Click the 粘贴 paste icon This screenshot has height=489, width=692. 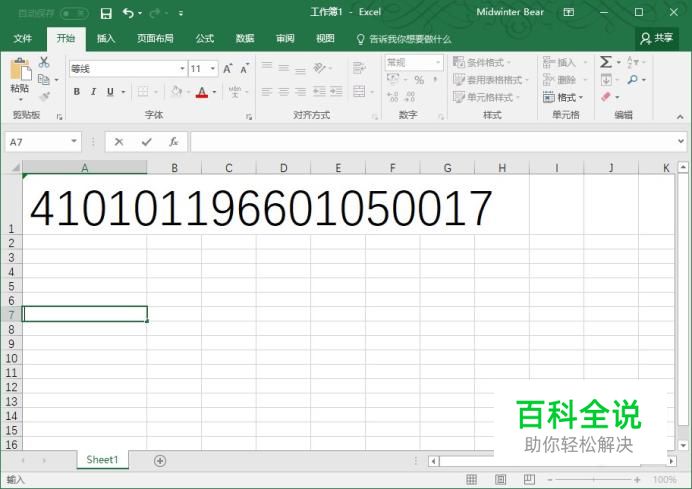coord(20,70)
